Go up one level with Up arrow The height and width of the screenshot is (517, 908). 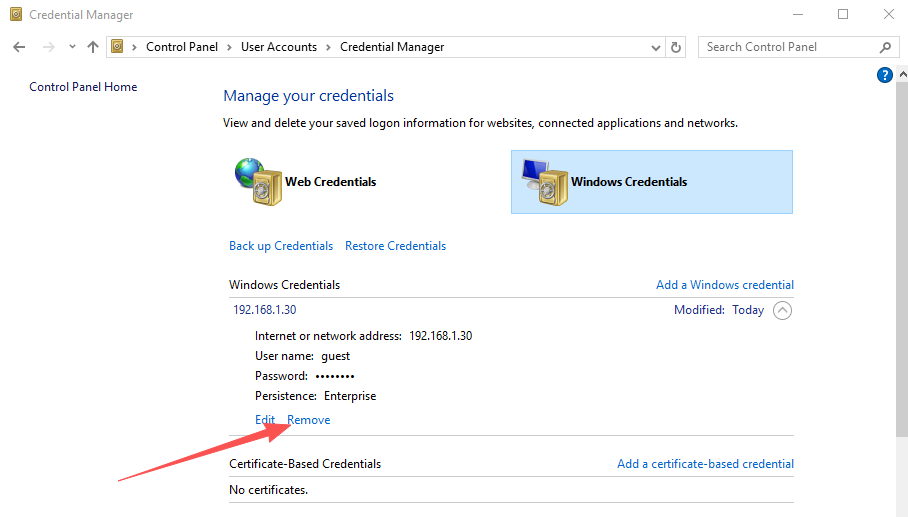tap(93, 47)
